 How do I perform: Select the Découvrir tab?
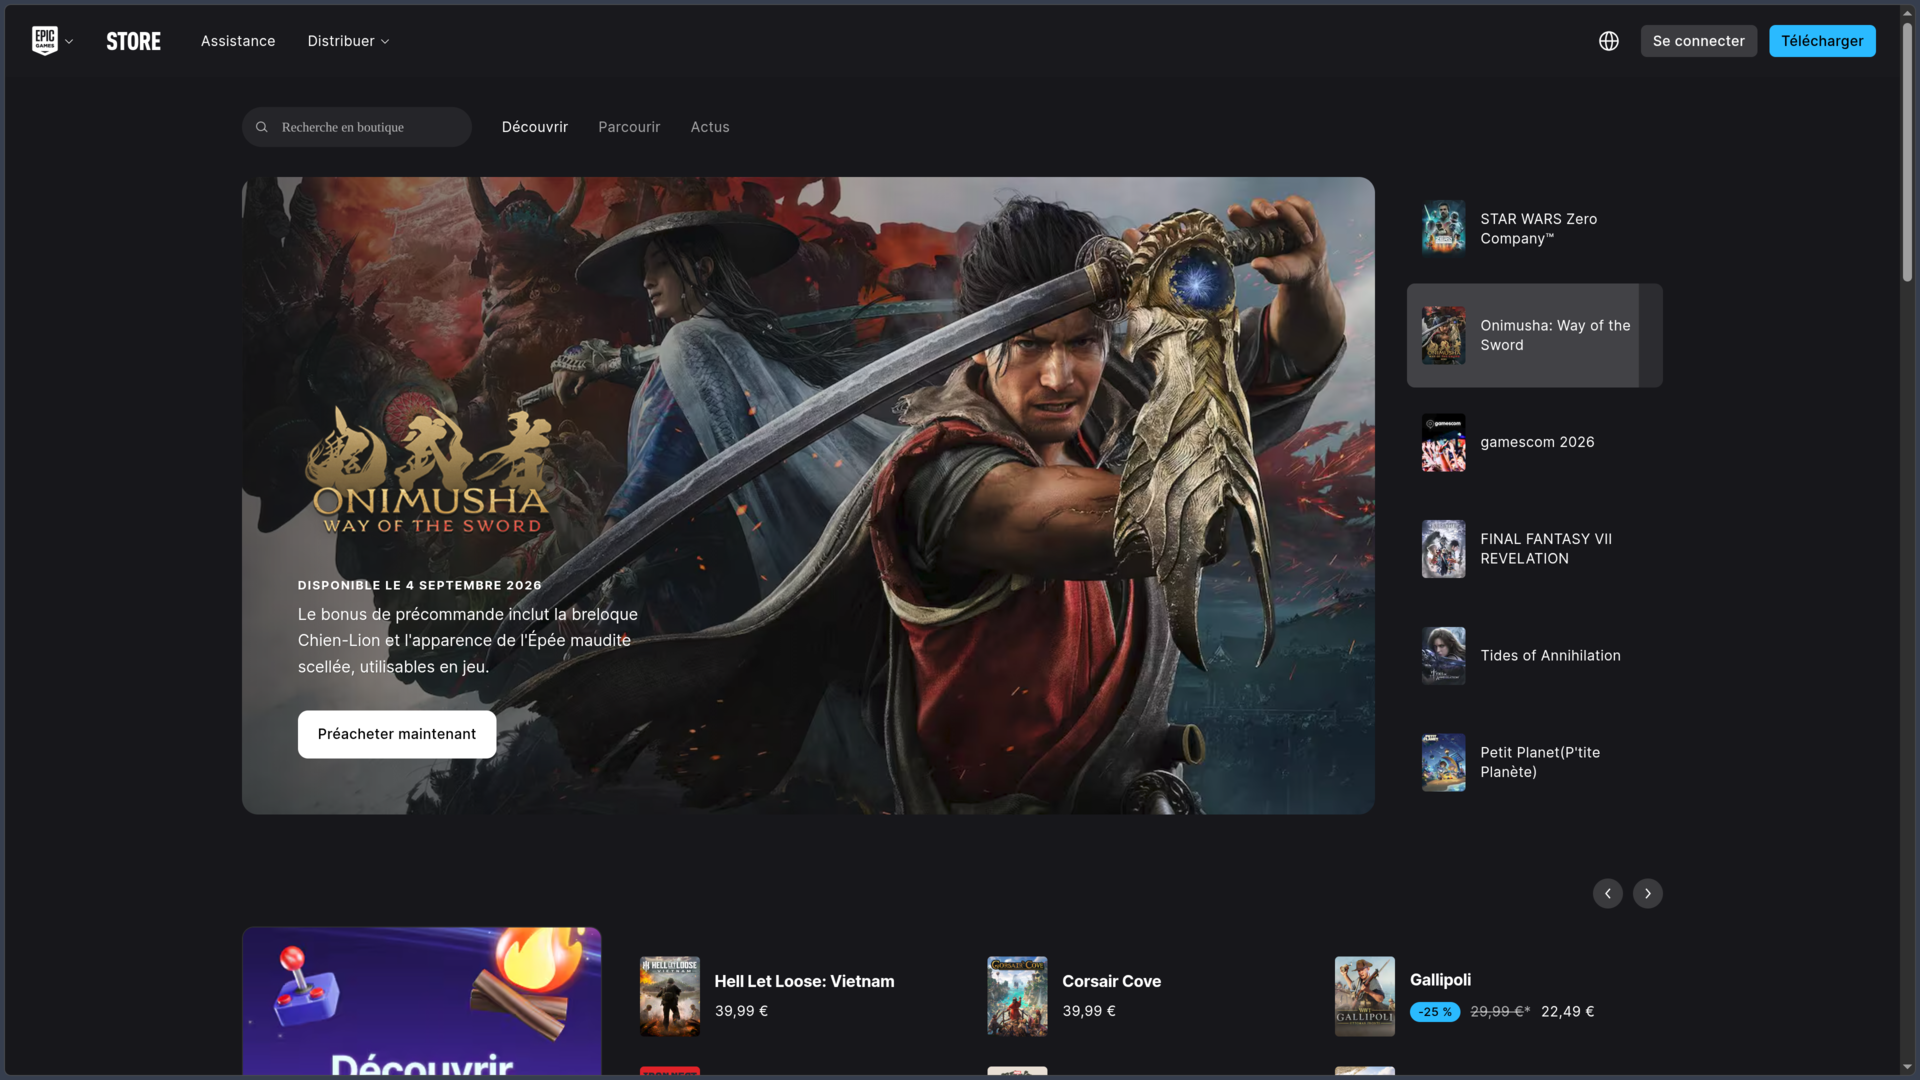click(535, 127)
